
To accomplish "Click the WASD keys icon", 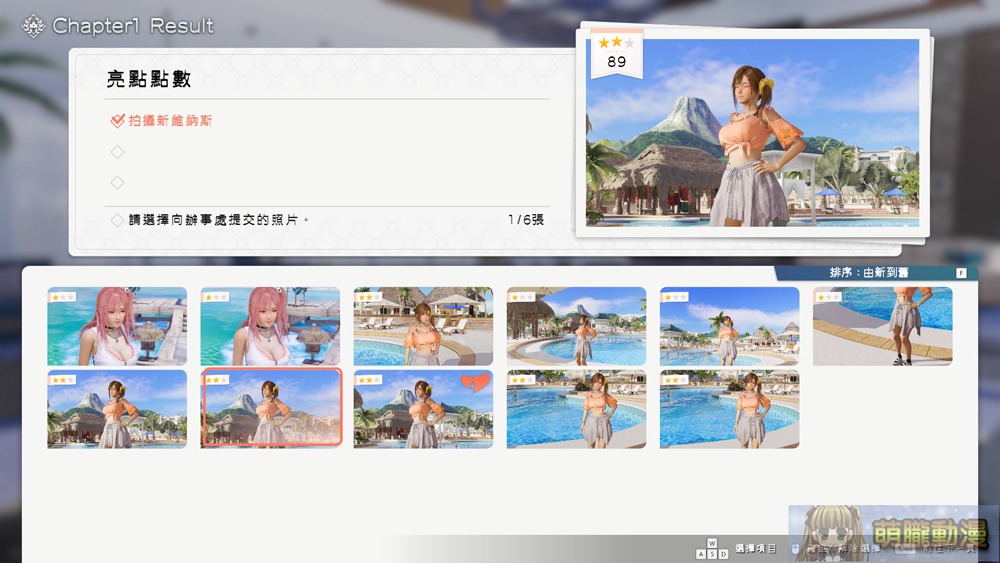I will [x=712, y=549].
